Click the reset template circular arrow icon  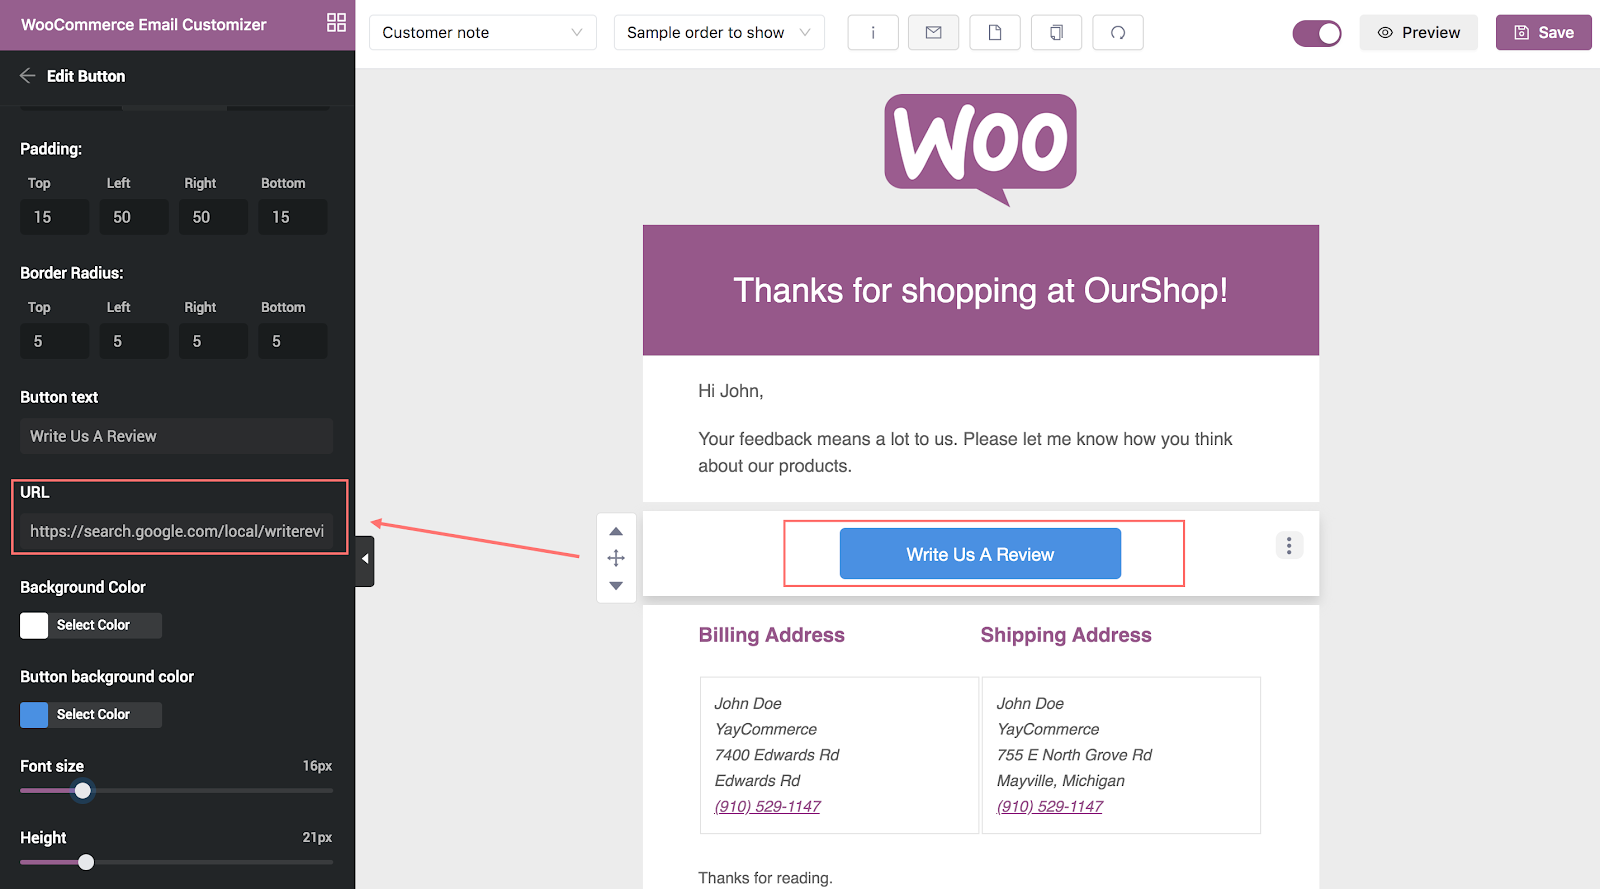[x=1118, y=33]
